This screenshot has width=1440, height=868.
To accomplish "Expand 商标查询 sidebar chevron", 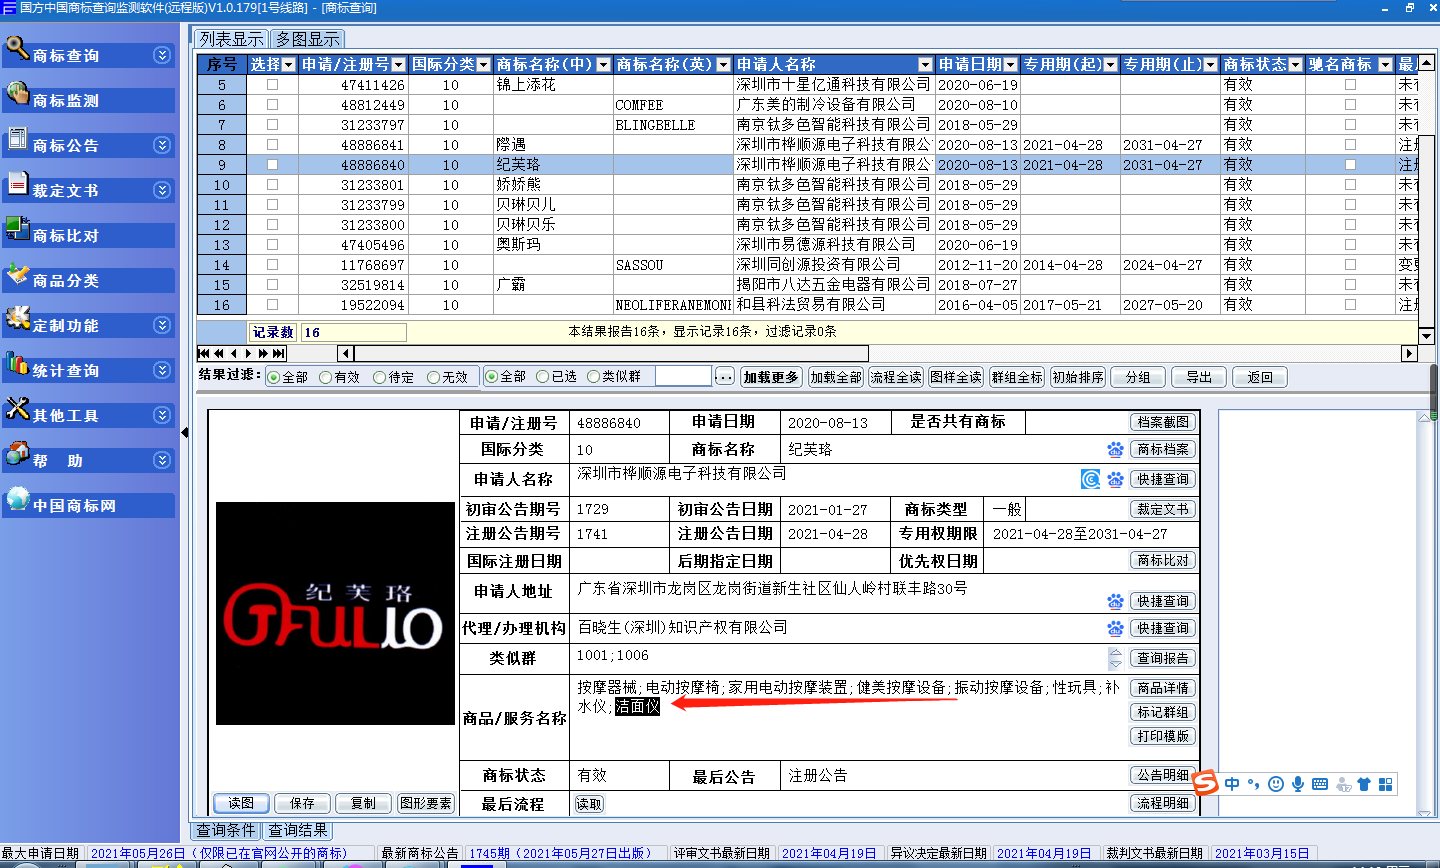I will click(162, 55).
